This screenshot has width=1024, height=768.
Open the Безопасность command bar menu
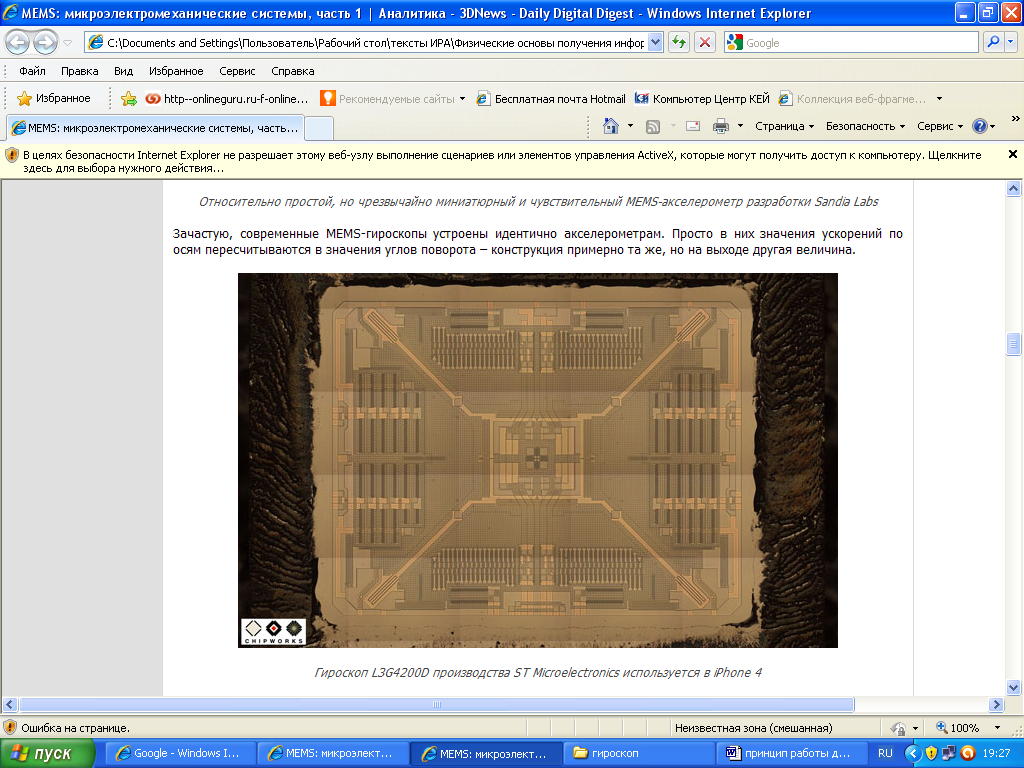865,126
